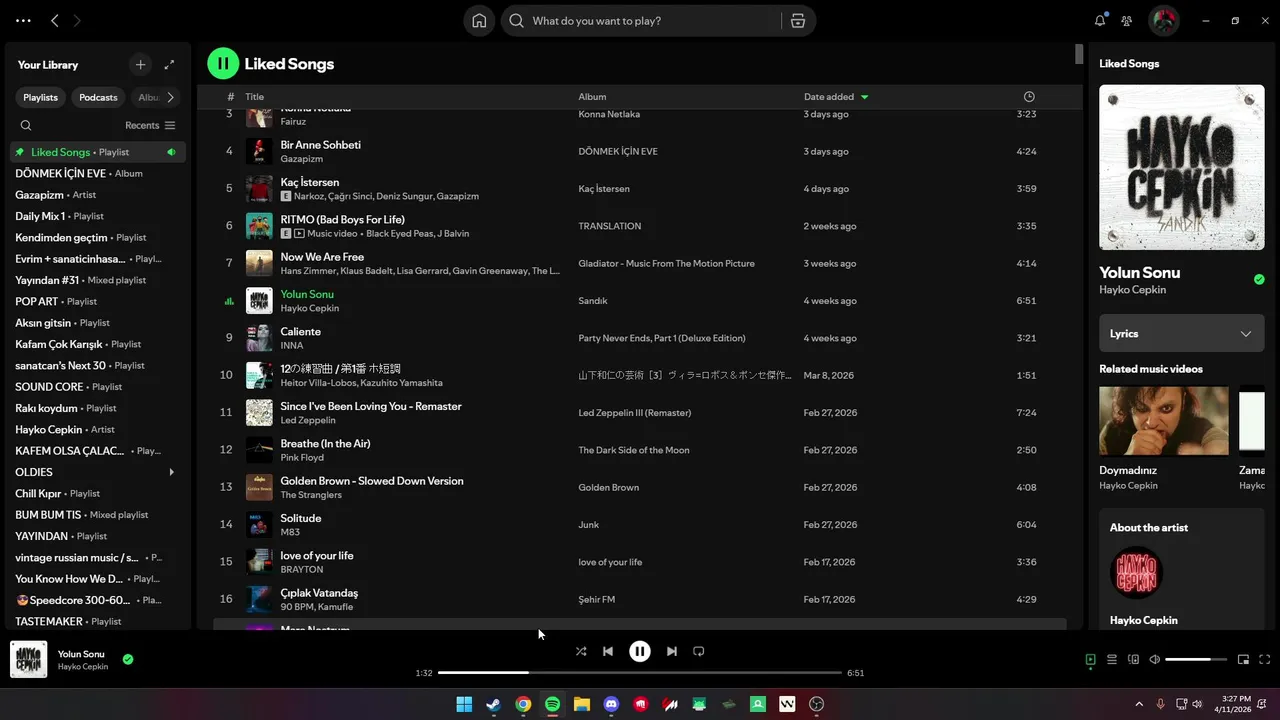Expand Your Library to full view
Image resolution: width=1280 pixels, height=720 pixels.
tap(170, 64)
